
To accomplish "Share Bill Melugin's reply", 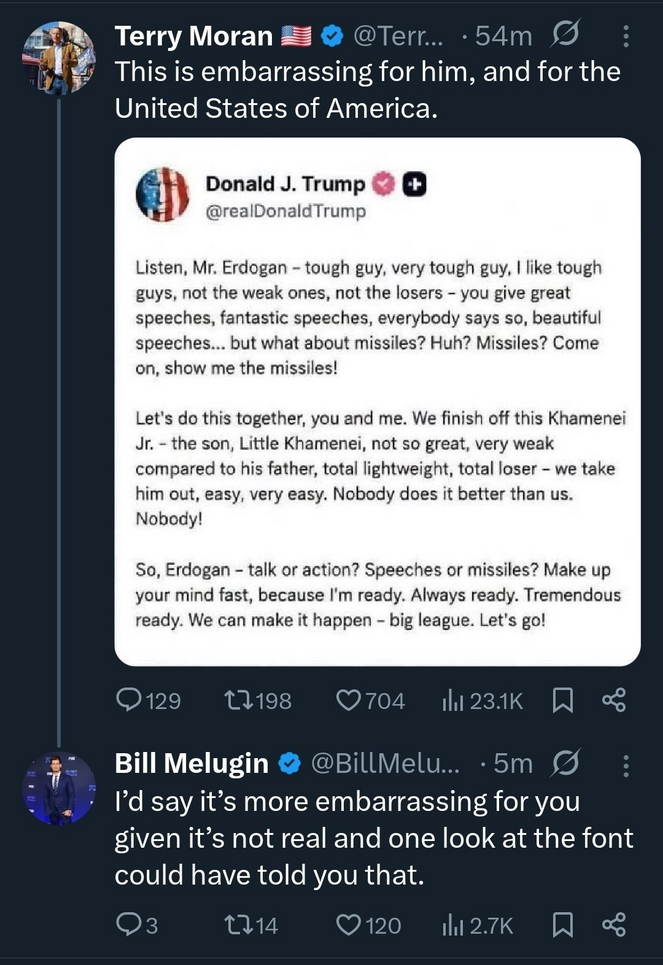I will click(613, 926).
